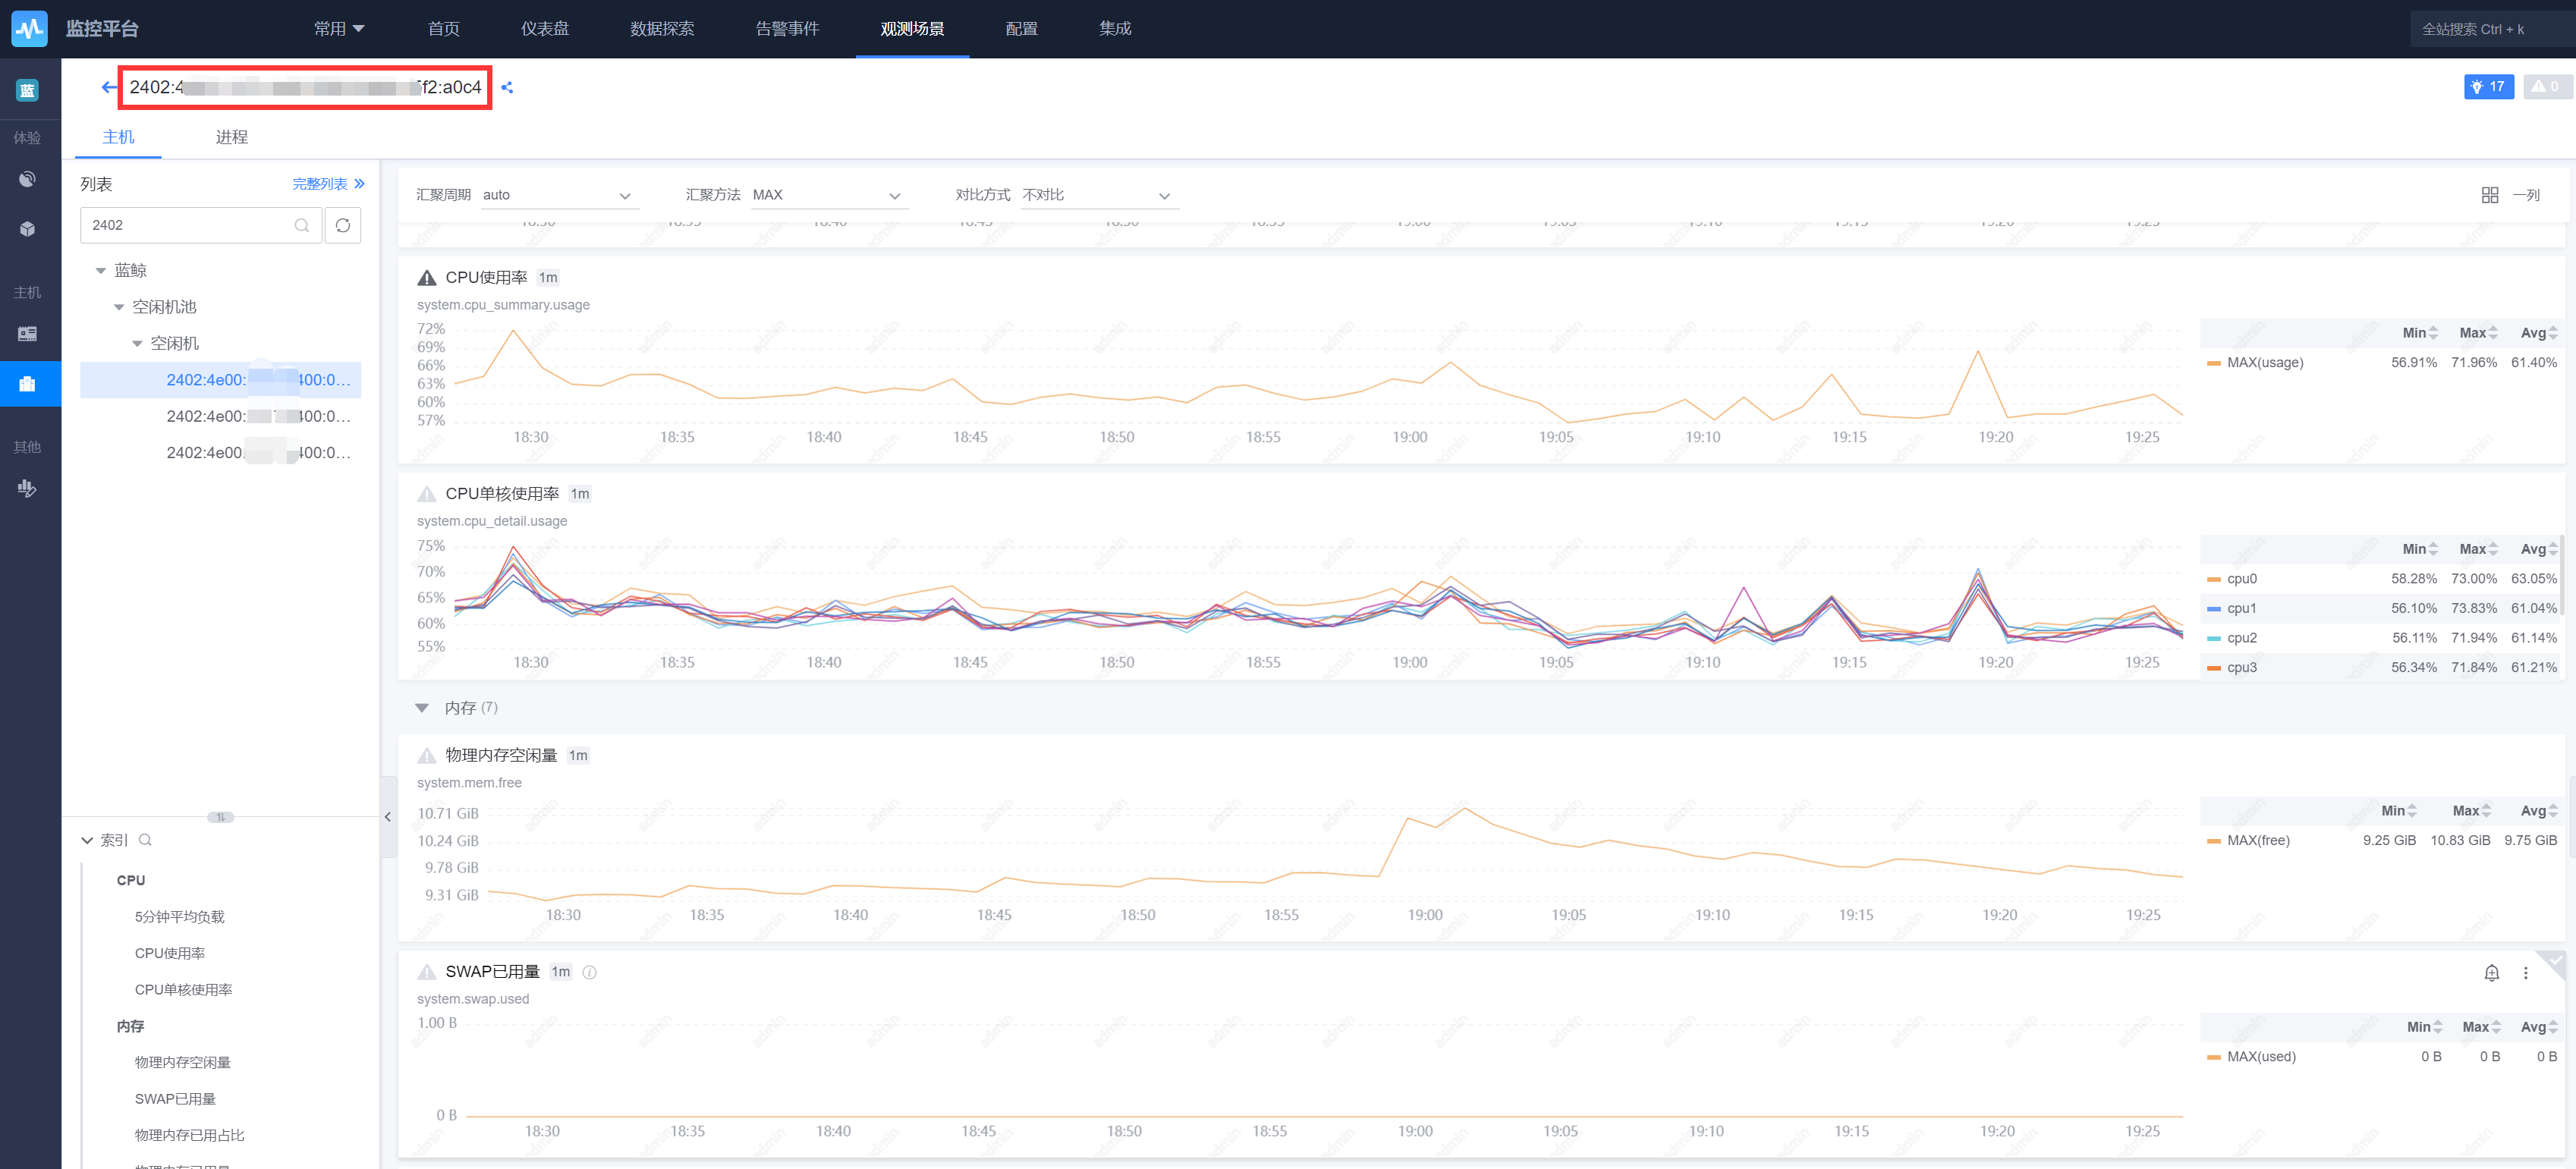Click the grid layout icon near 一列
2576x1169 pixels.
(x=2489, y=195)
